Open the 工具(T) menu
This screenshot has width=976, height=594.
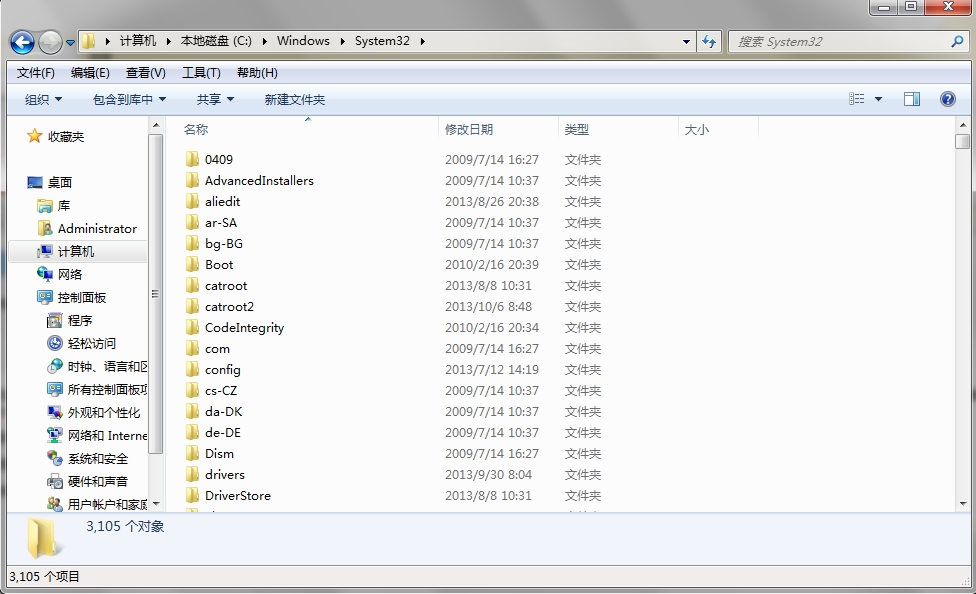click(201, 72)
